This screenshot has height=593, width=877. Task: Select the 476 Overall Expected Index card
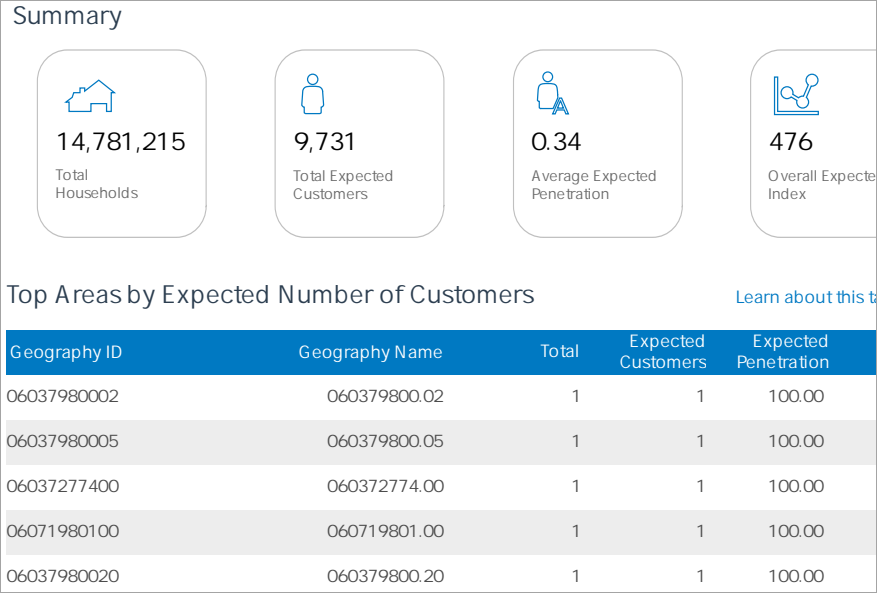tap(813, 143)
